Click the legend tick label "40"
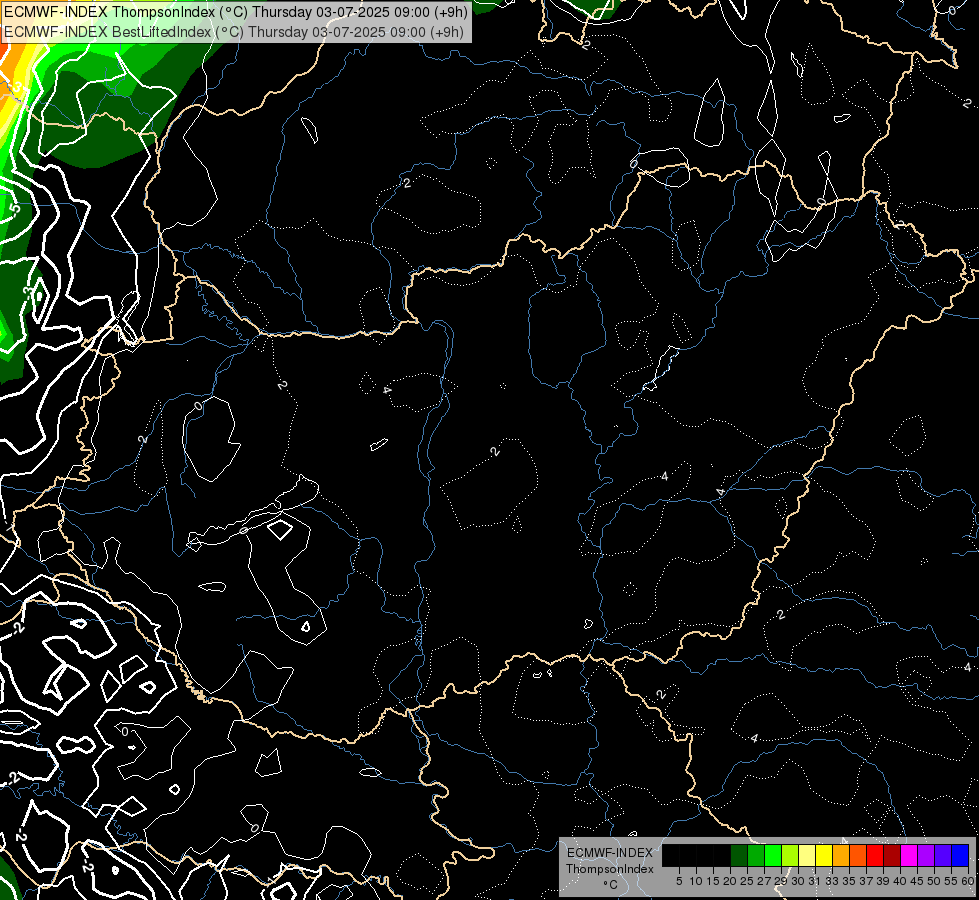Image resolution: width=979 pixels, height=900 pixels. pyautogui.click(x=900, y=881)
